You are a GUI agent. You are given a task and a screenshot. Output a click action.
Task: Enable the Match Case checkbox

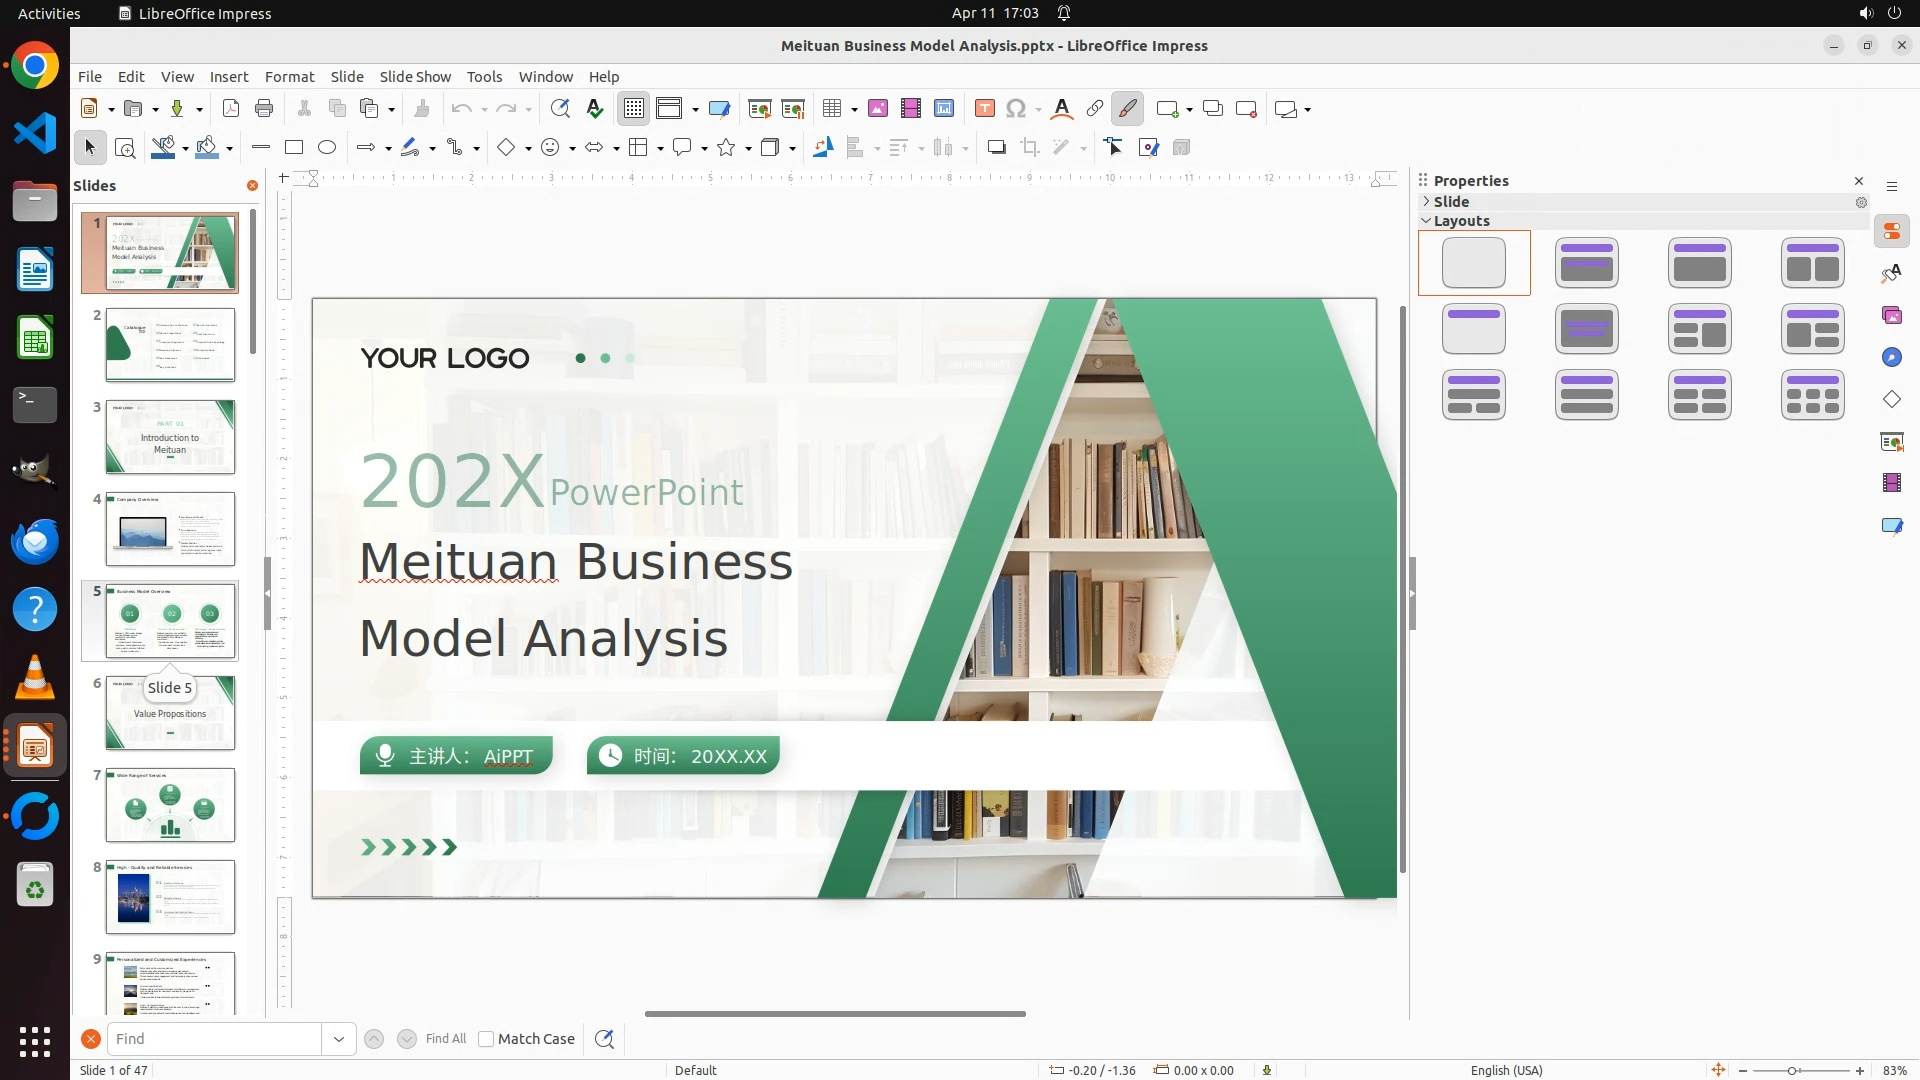pos(487,1039)
